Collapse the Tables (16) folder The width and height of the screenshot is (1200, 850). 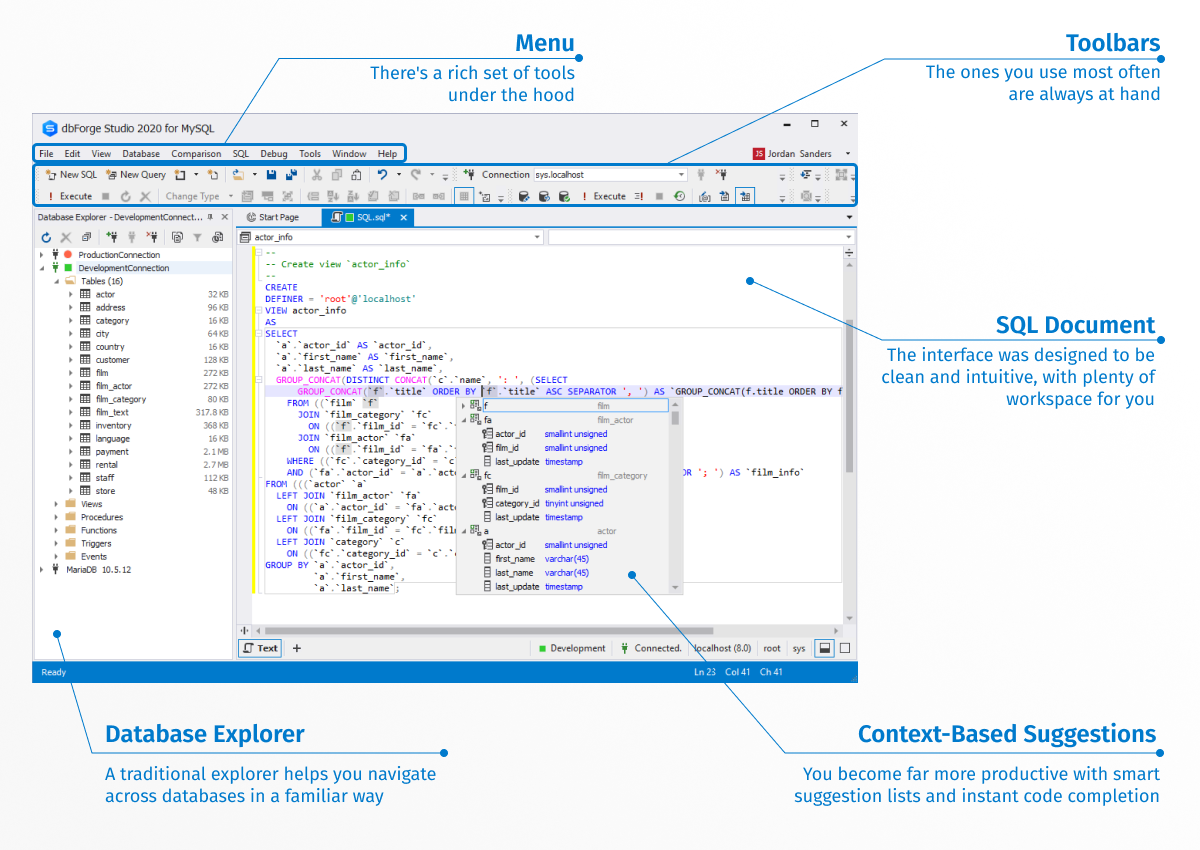pos(56,281)
